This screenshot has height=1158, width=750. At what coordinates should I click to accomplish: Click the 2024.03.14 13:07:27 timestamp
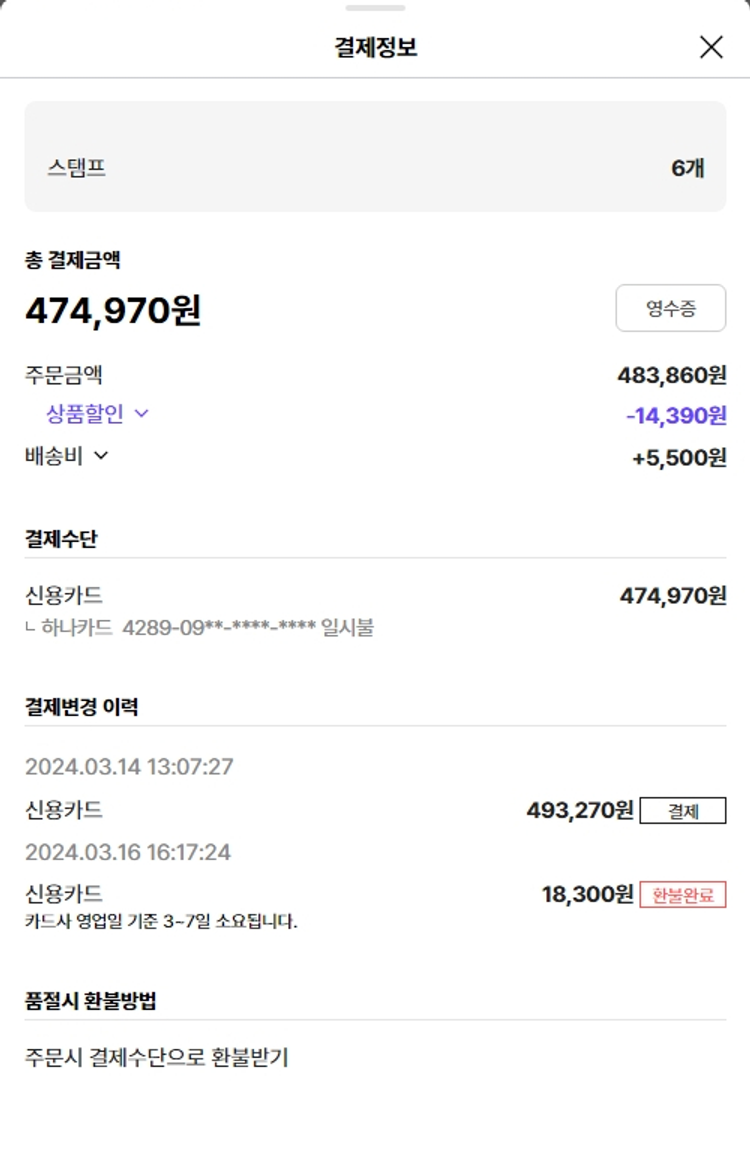point(129,767)
